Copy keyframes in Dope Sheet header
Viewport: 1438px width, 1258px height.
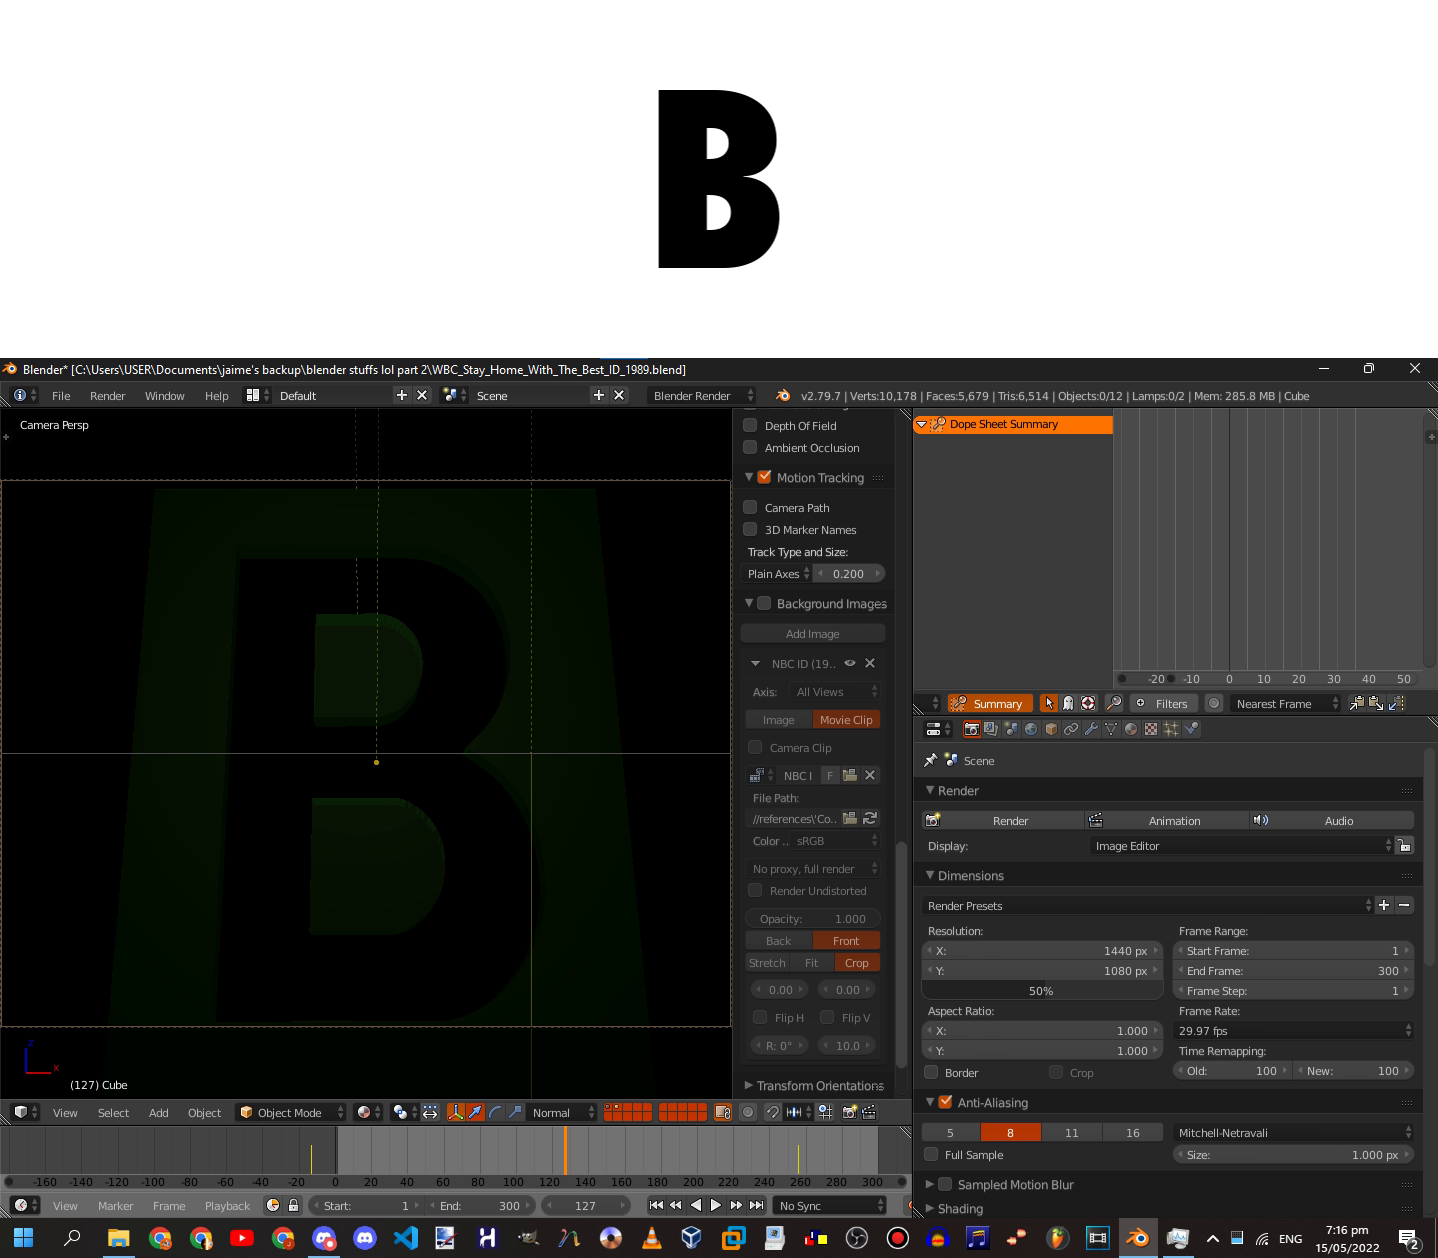coord(1357,703)
